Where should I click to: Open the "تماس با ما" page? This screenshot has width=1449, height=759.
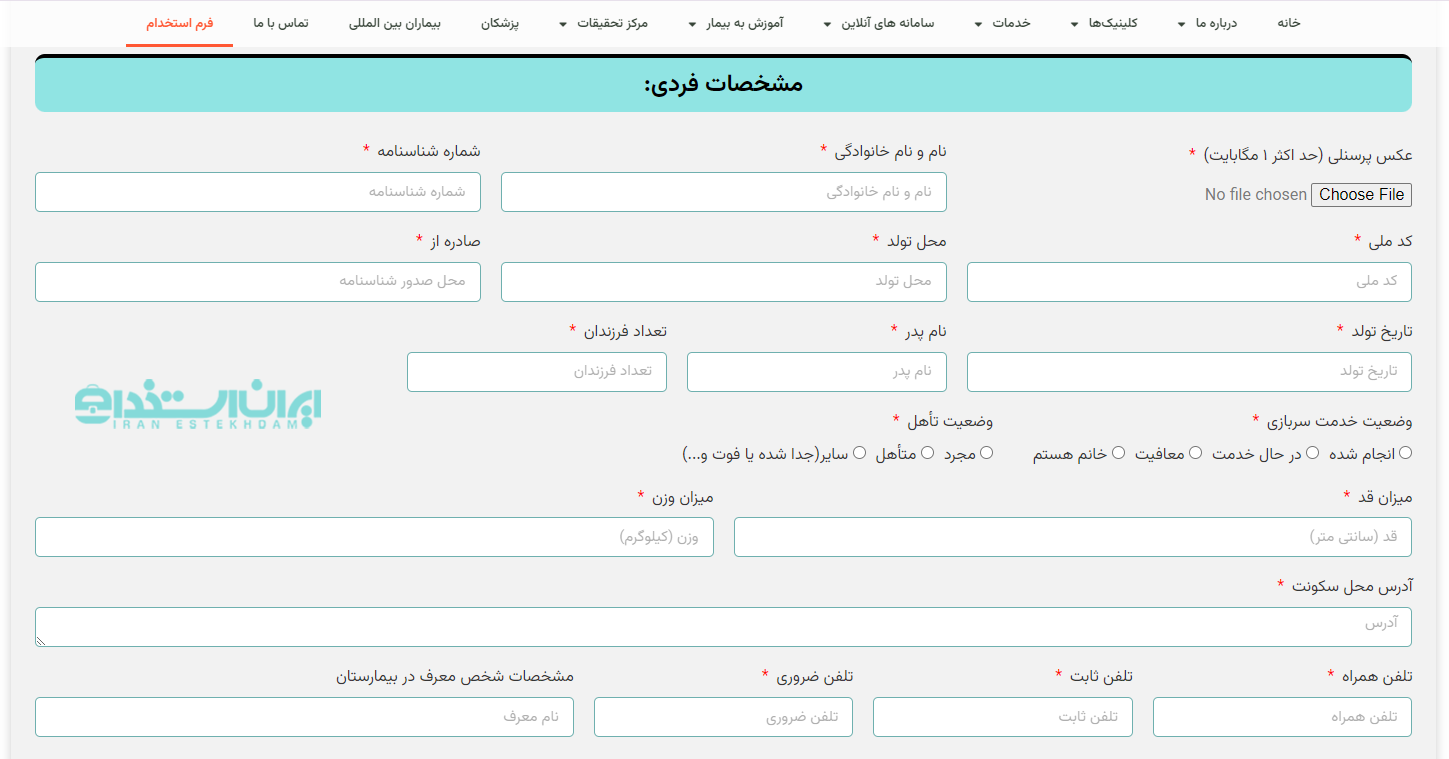[x=281, y=22]
